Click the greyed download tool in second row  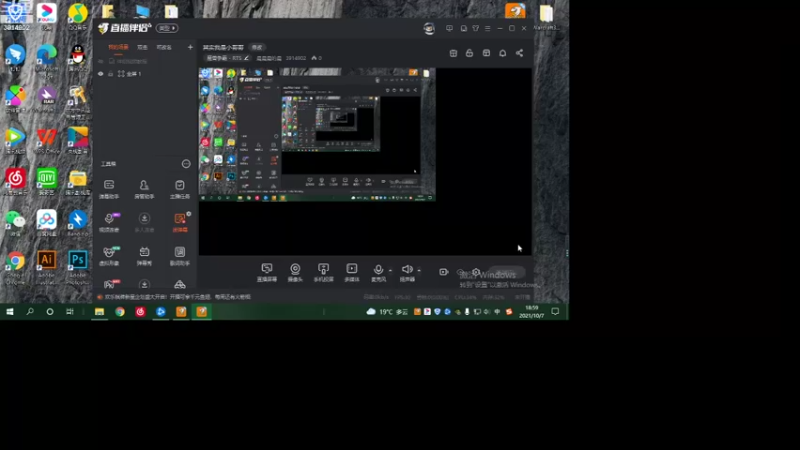click(144, 222)
